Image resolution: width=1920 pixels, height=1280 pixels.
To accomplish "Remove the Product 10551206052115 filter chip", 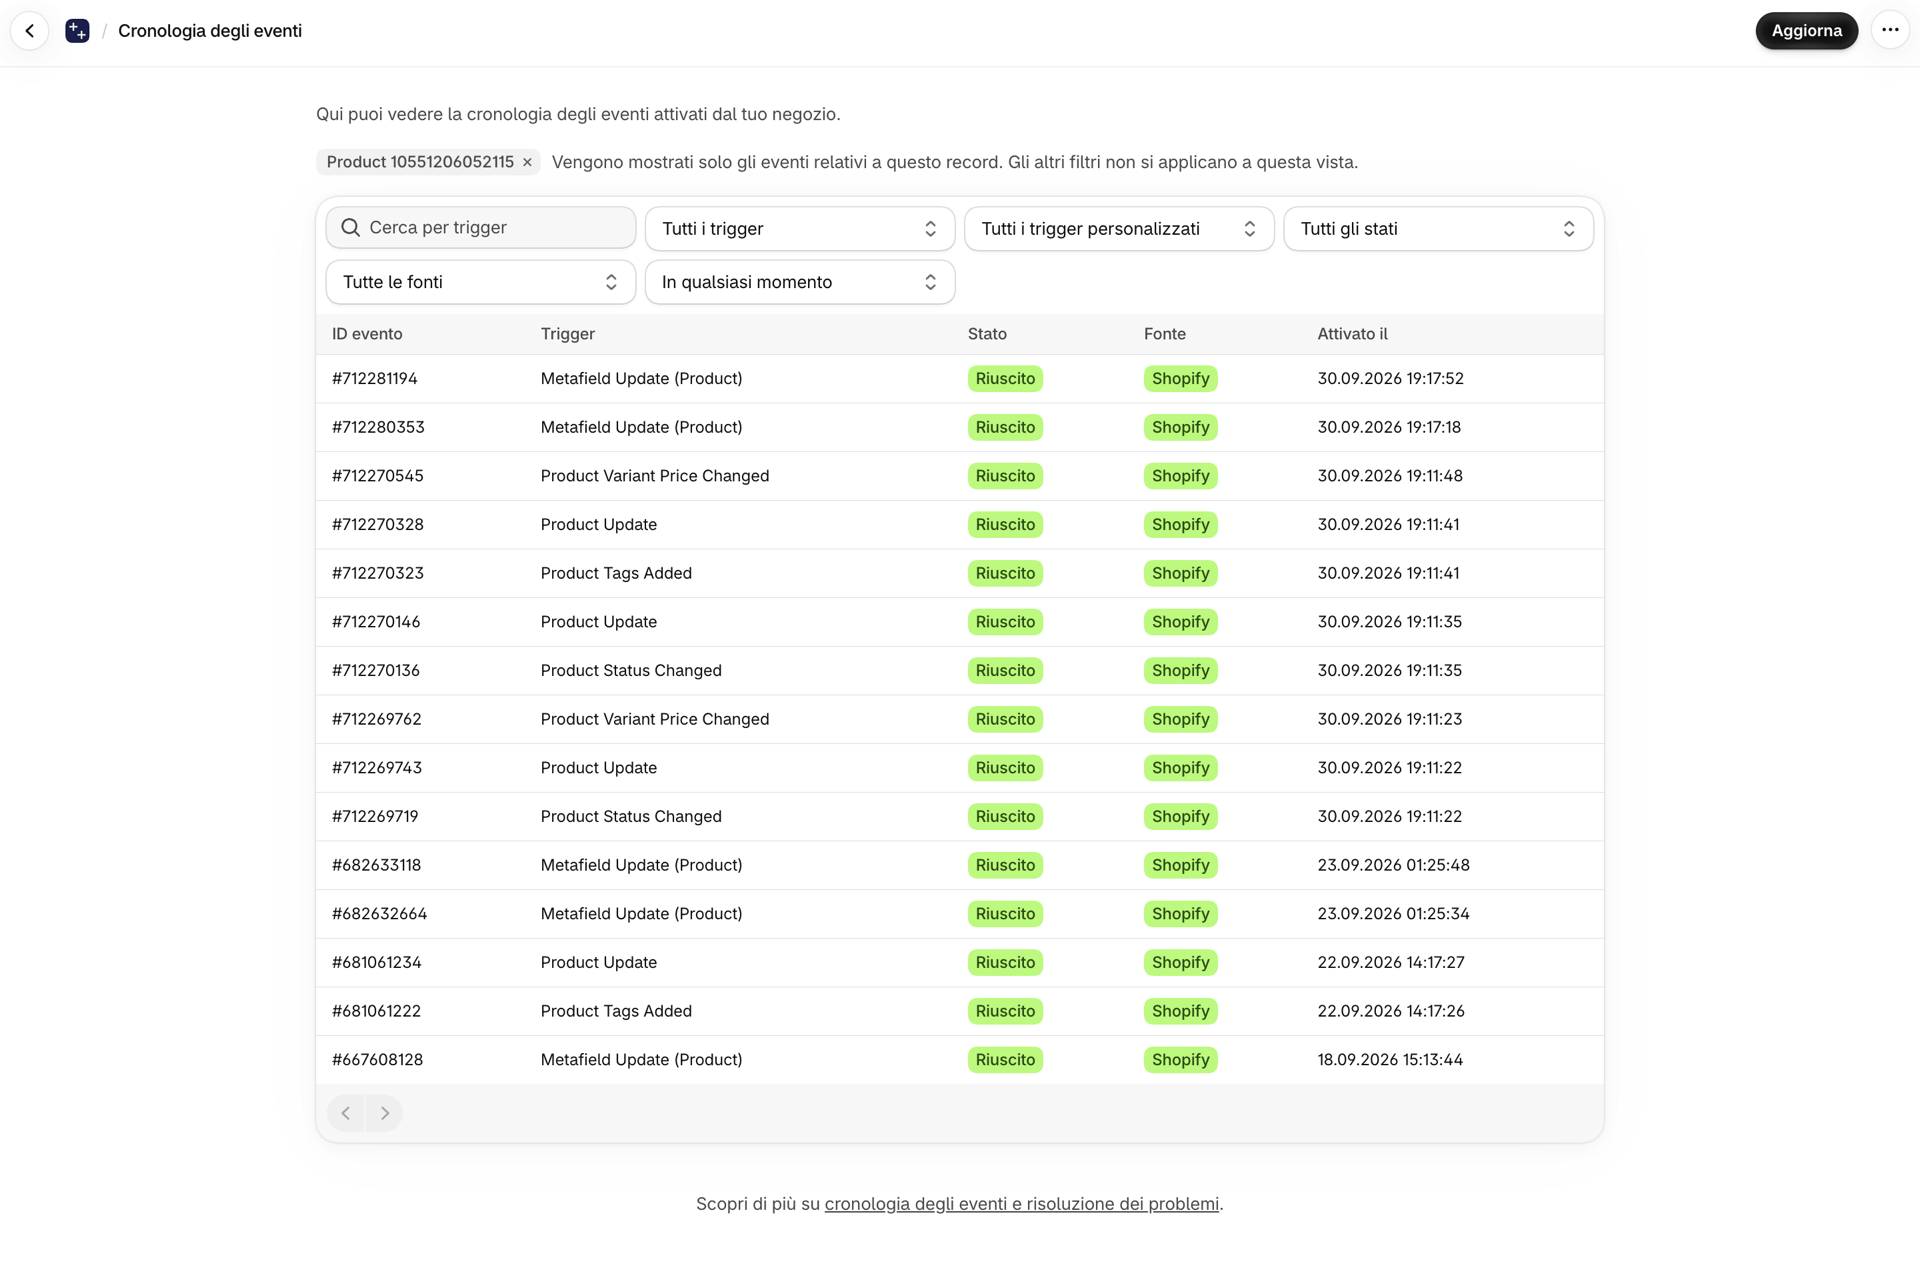I will pos(527,162).
